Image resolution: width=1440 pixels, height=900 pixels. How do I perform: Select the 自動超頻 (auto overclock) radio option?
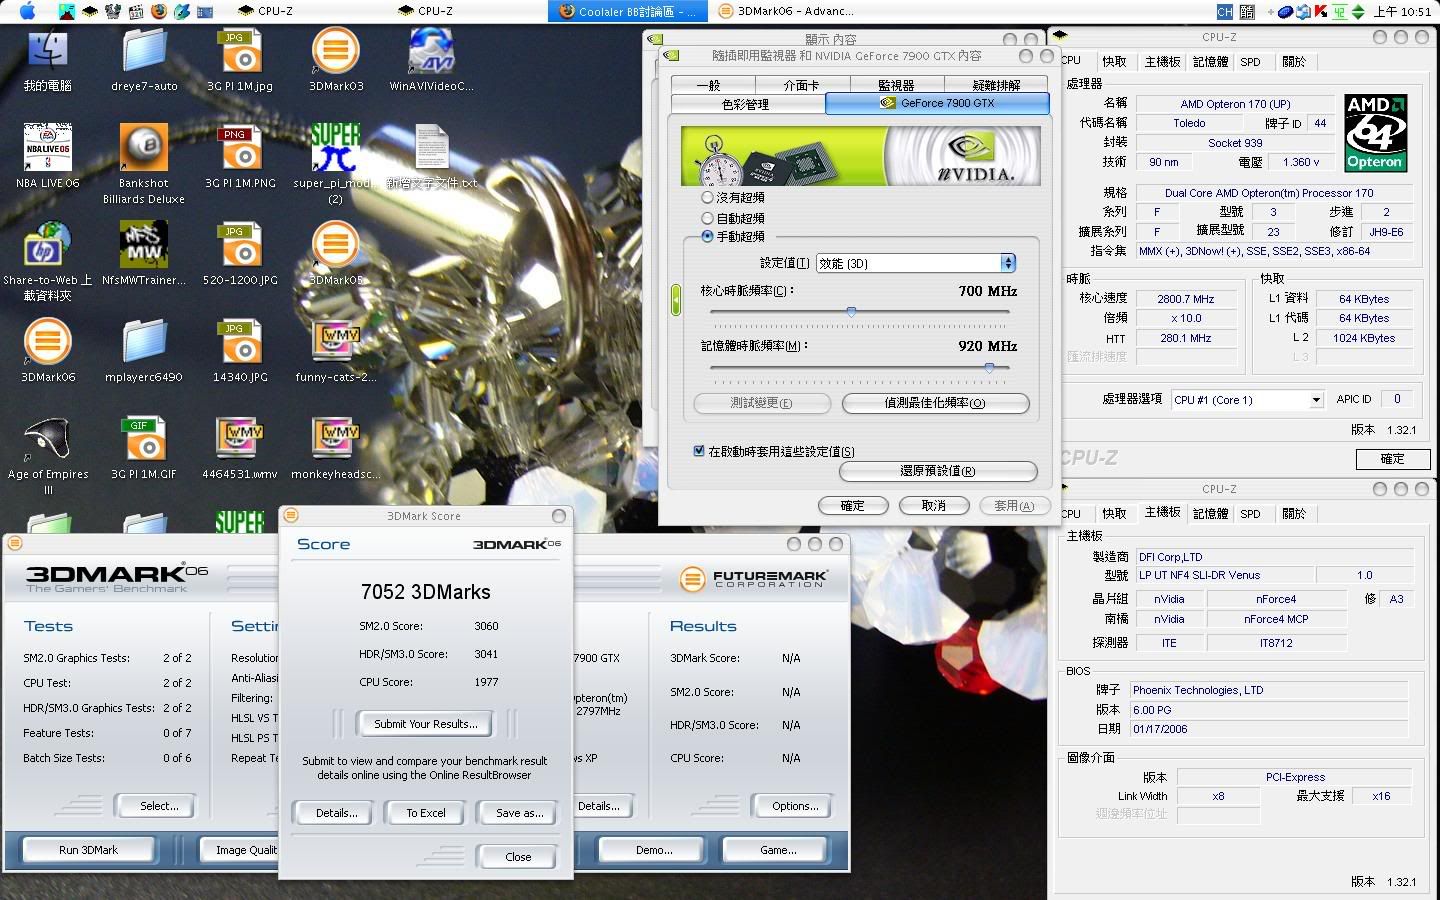[x=708, y=218]
